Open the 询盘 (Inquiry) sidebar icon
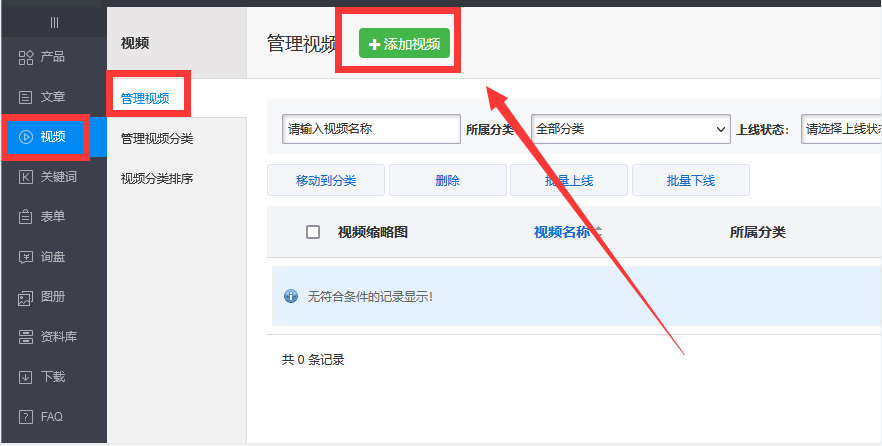The image size is (882, 446). [x=26, y=257]
